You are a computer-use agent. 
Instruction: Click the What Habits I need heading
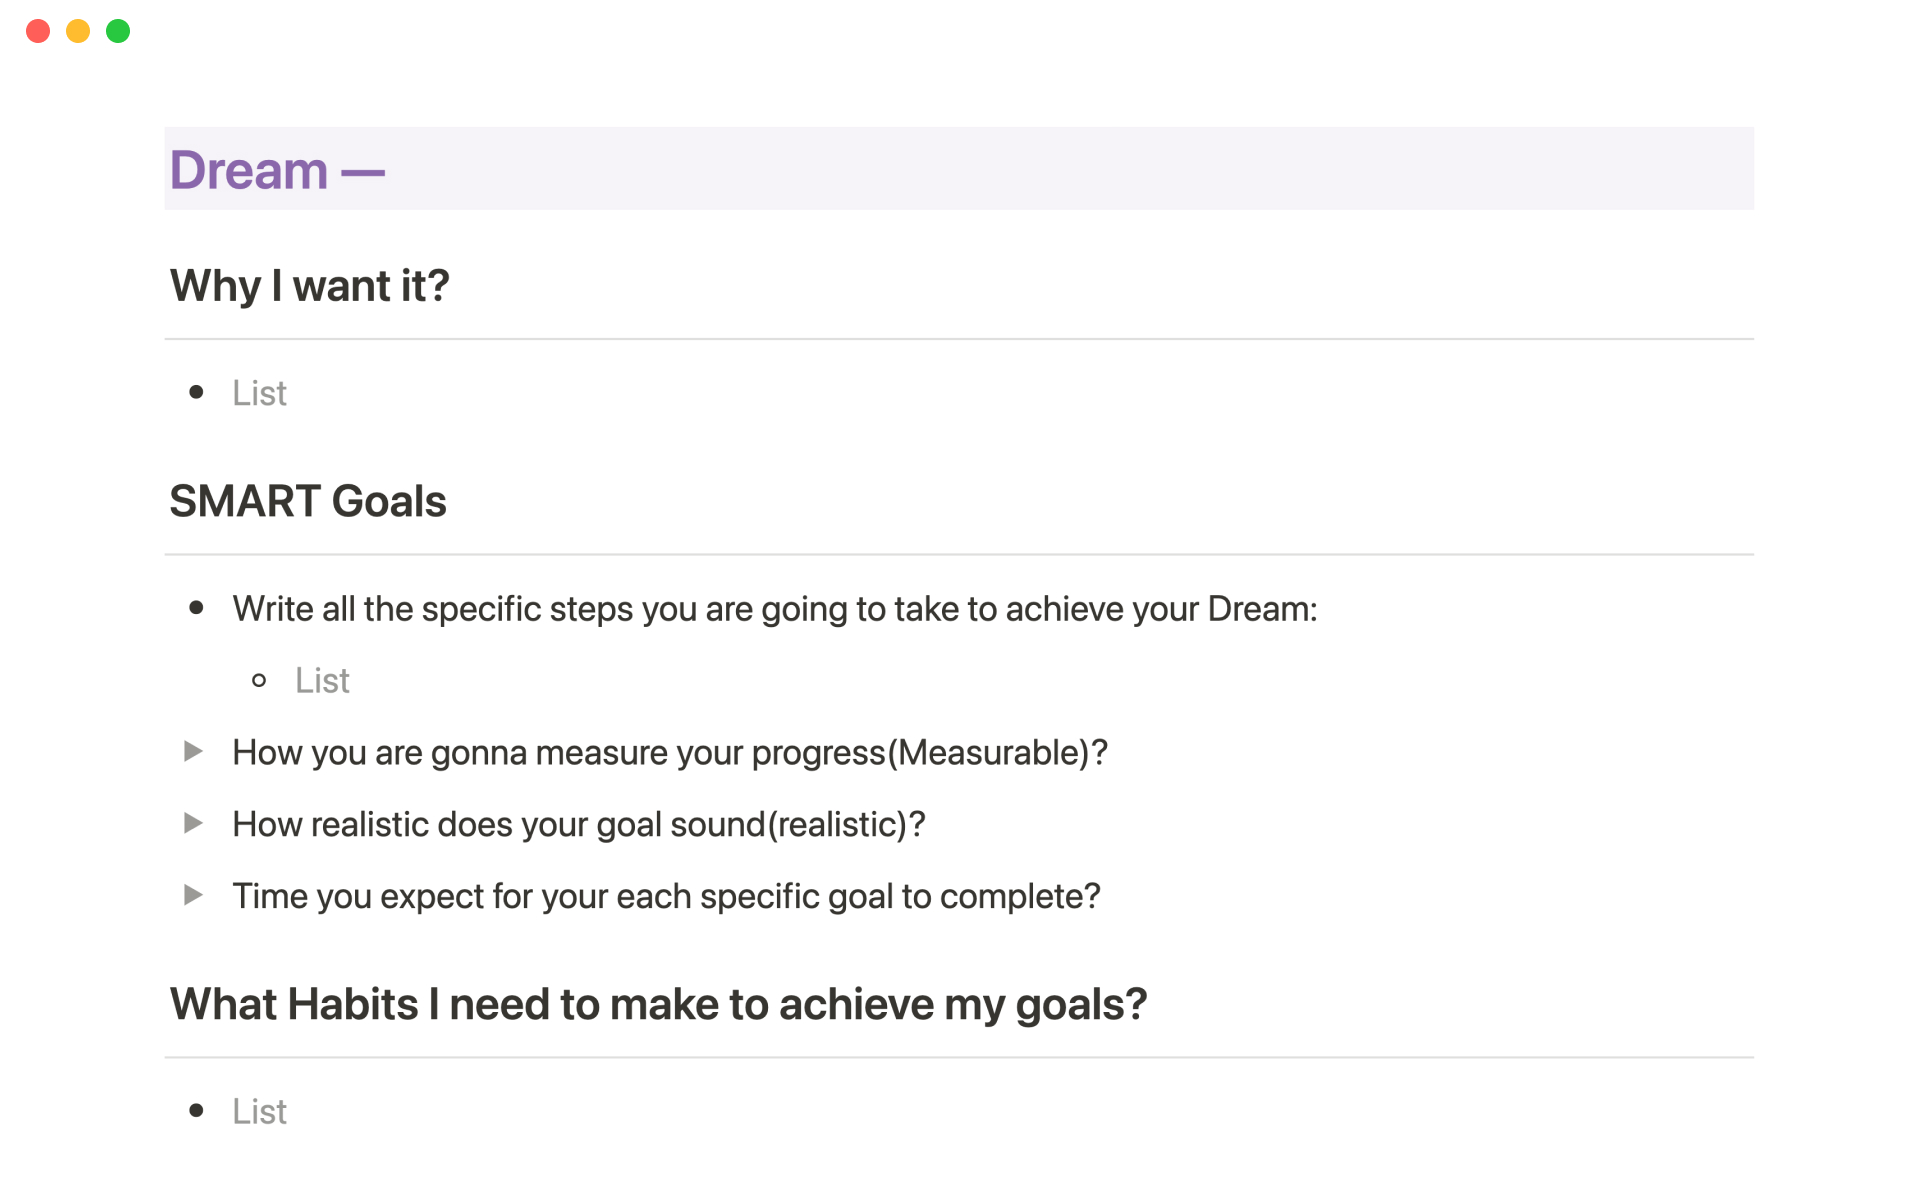tap(657, 1004)
